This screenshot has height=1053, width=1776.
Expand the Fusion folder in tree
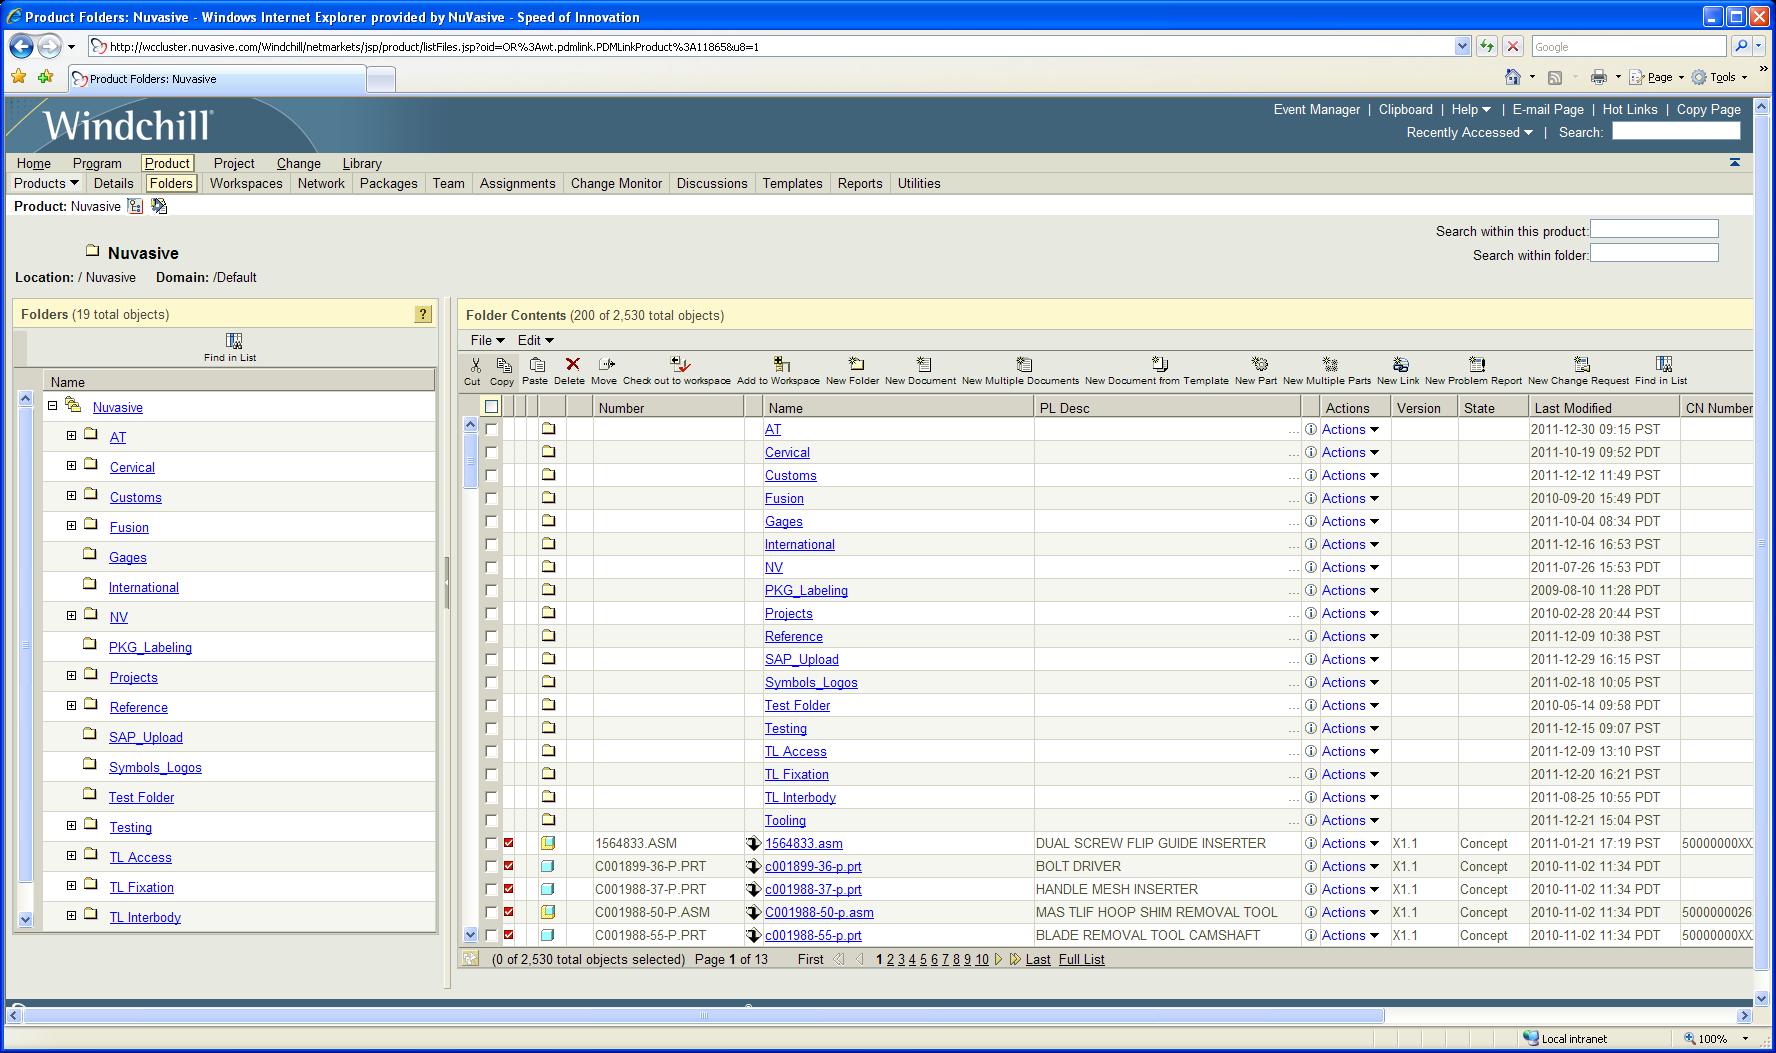[71, 526]
